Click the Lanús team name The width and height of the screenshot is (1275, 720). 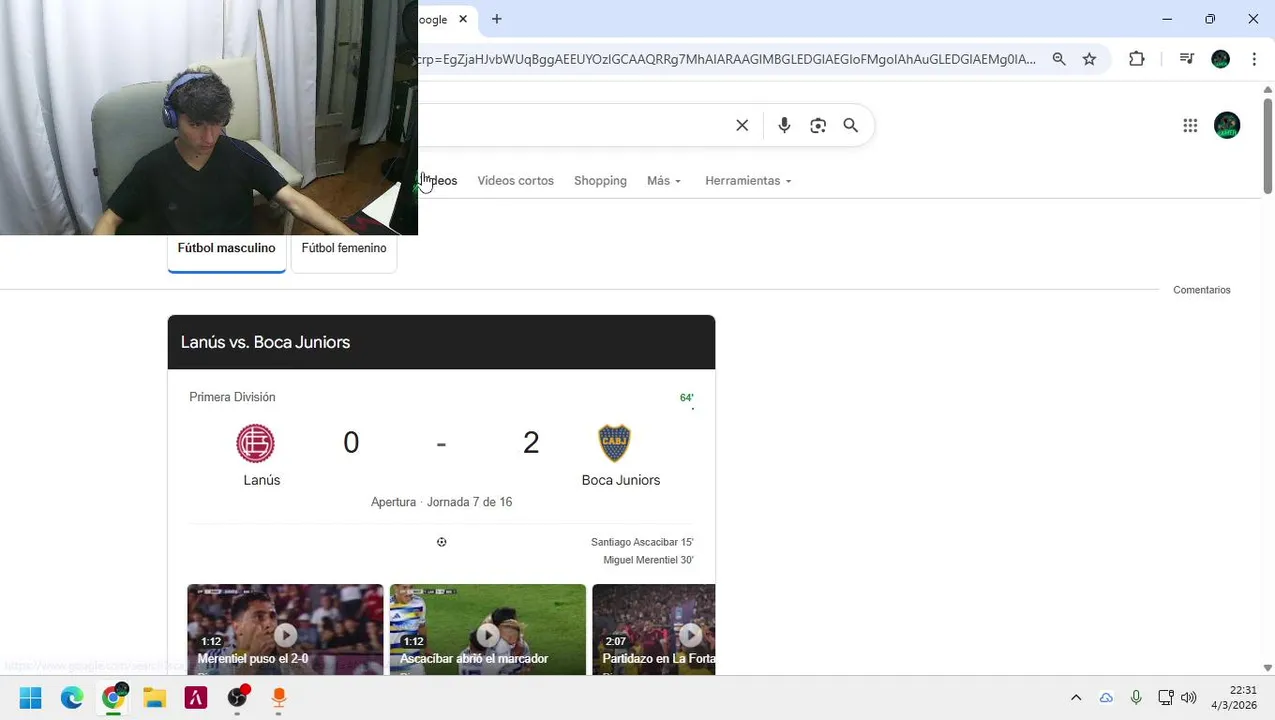pos(262,480)
